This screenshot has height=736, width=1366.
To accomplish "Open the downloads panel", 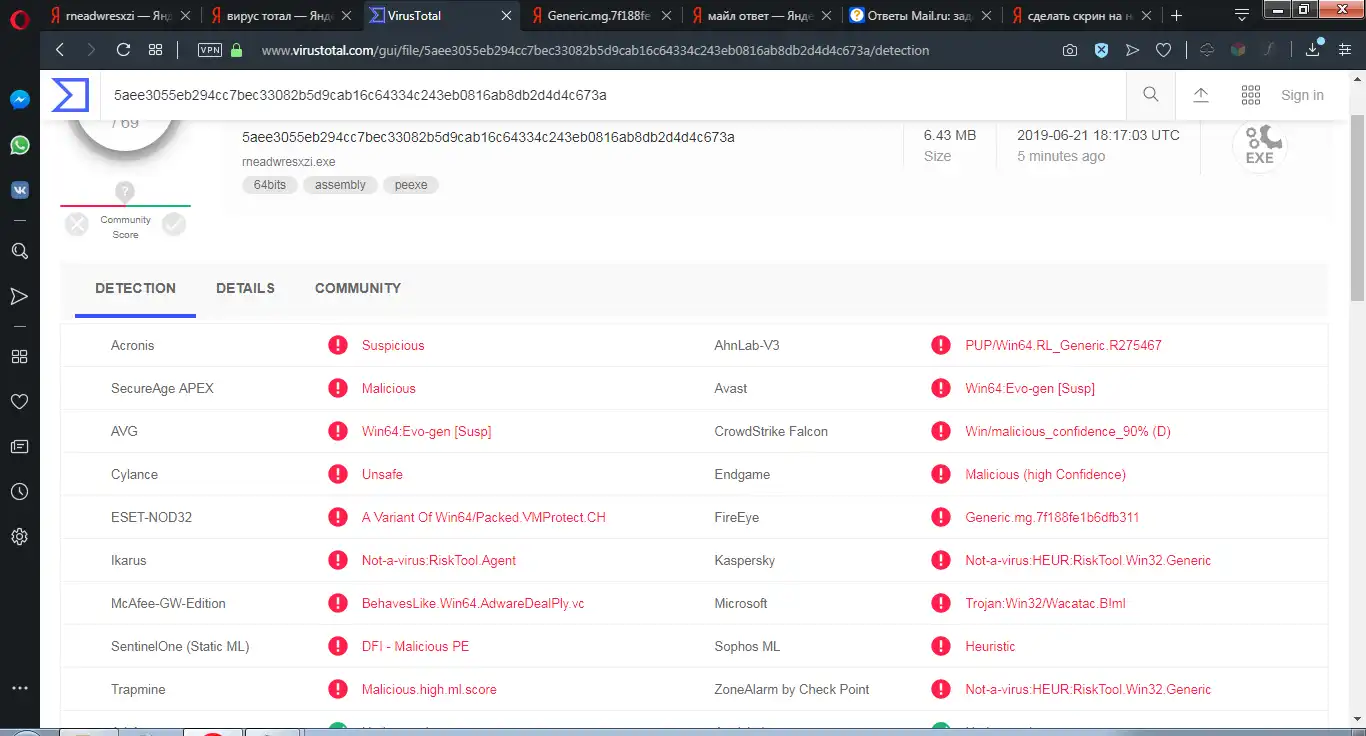I will (1313, 50).
